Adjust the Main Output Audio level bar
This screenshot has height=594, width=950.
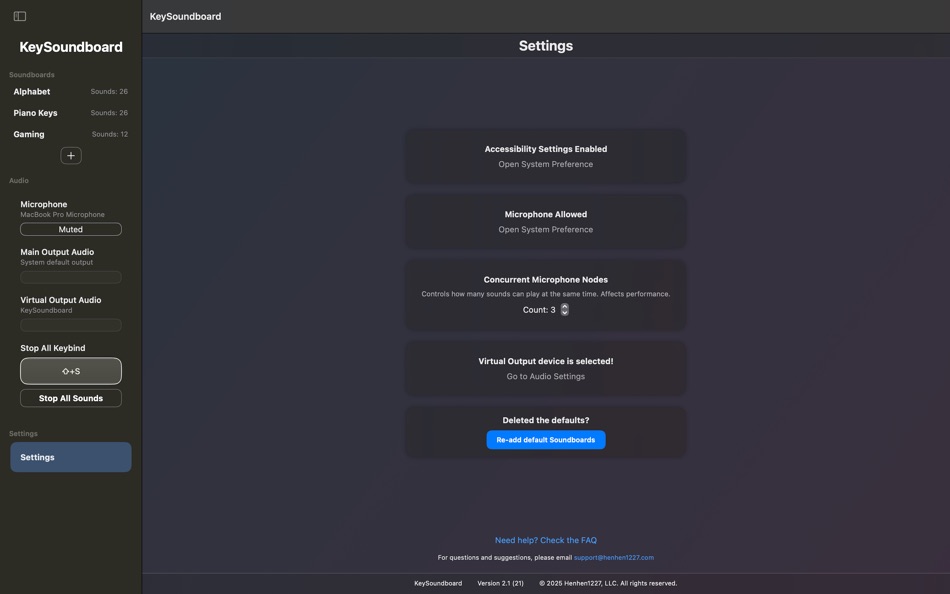coord(71,277)
